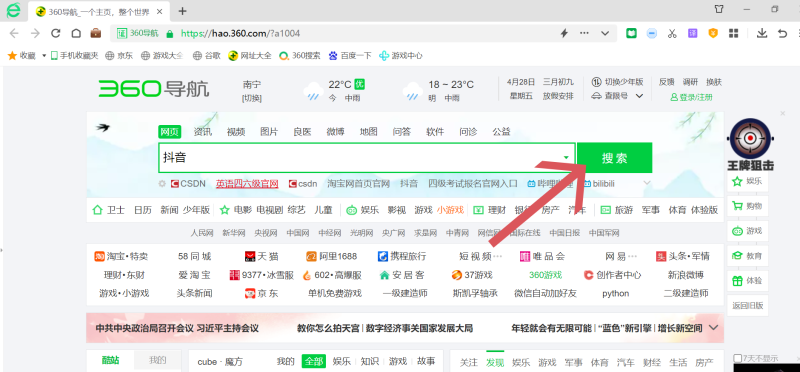
Task: Expand the hot search words chevron
Action: point(647,183)
